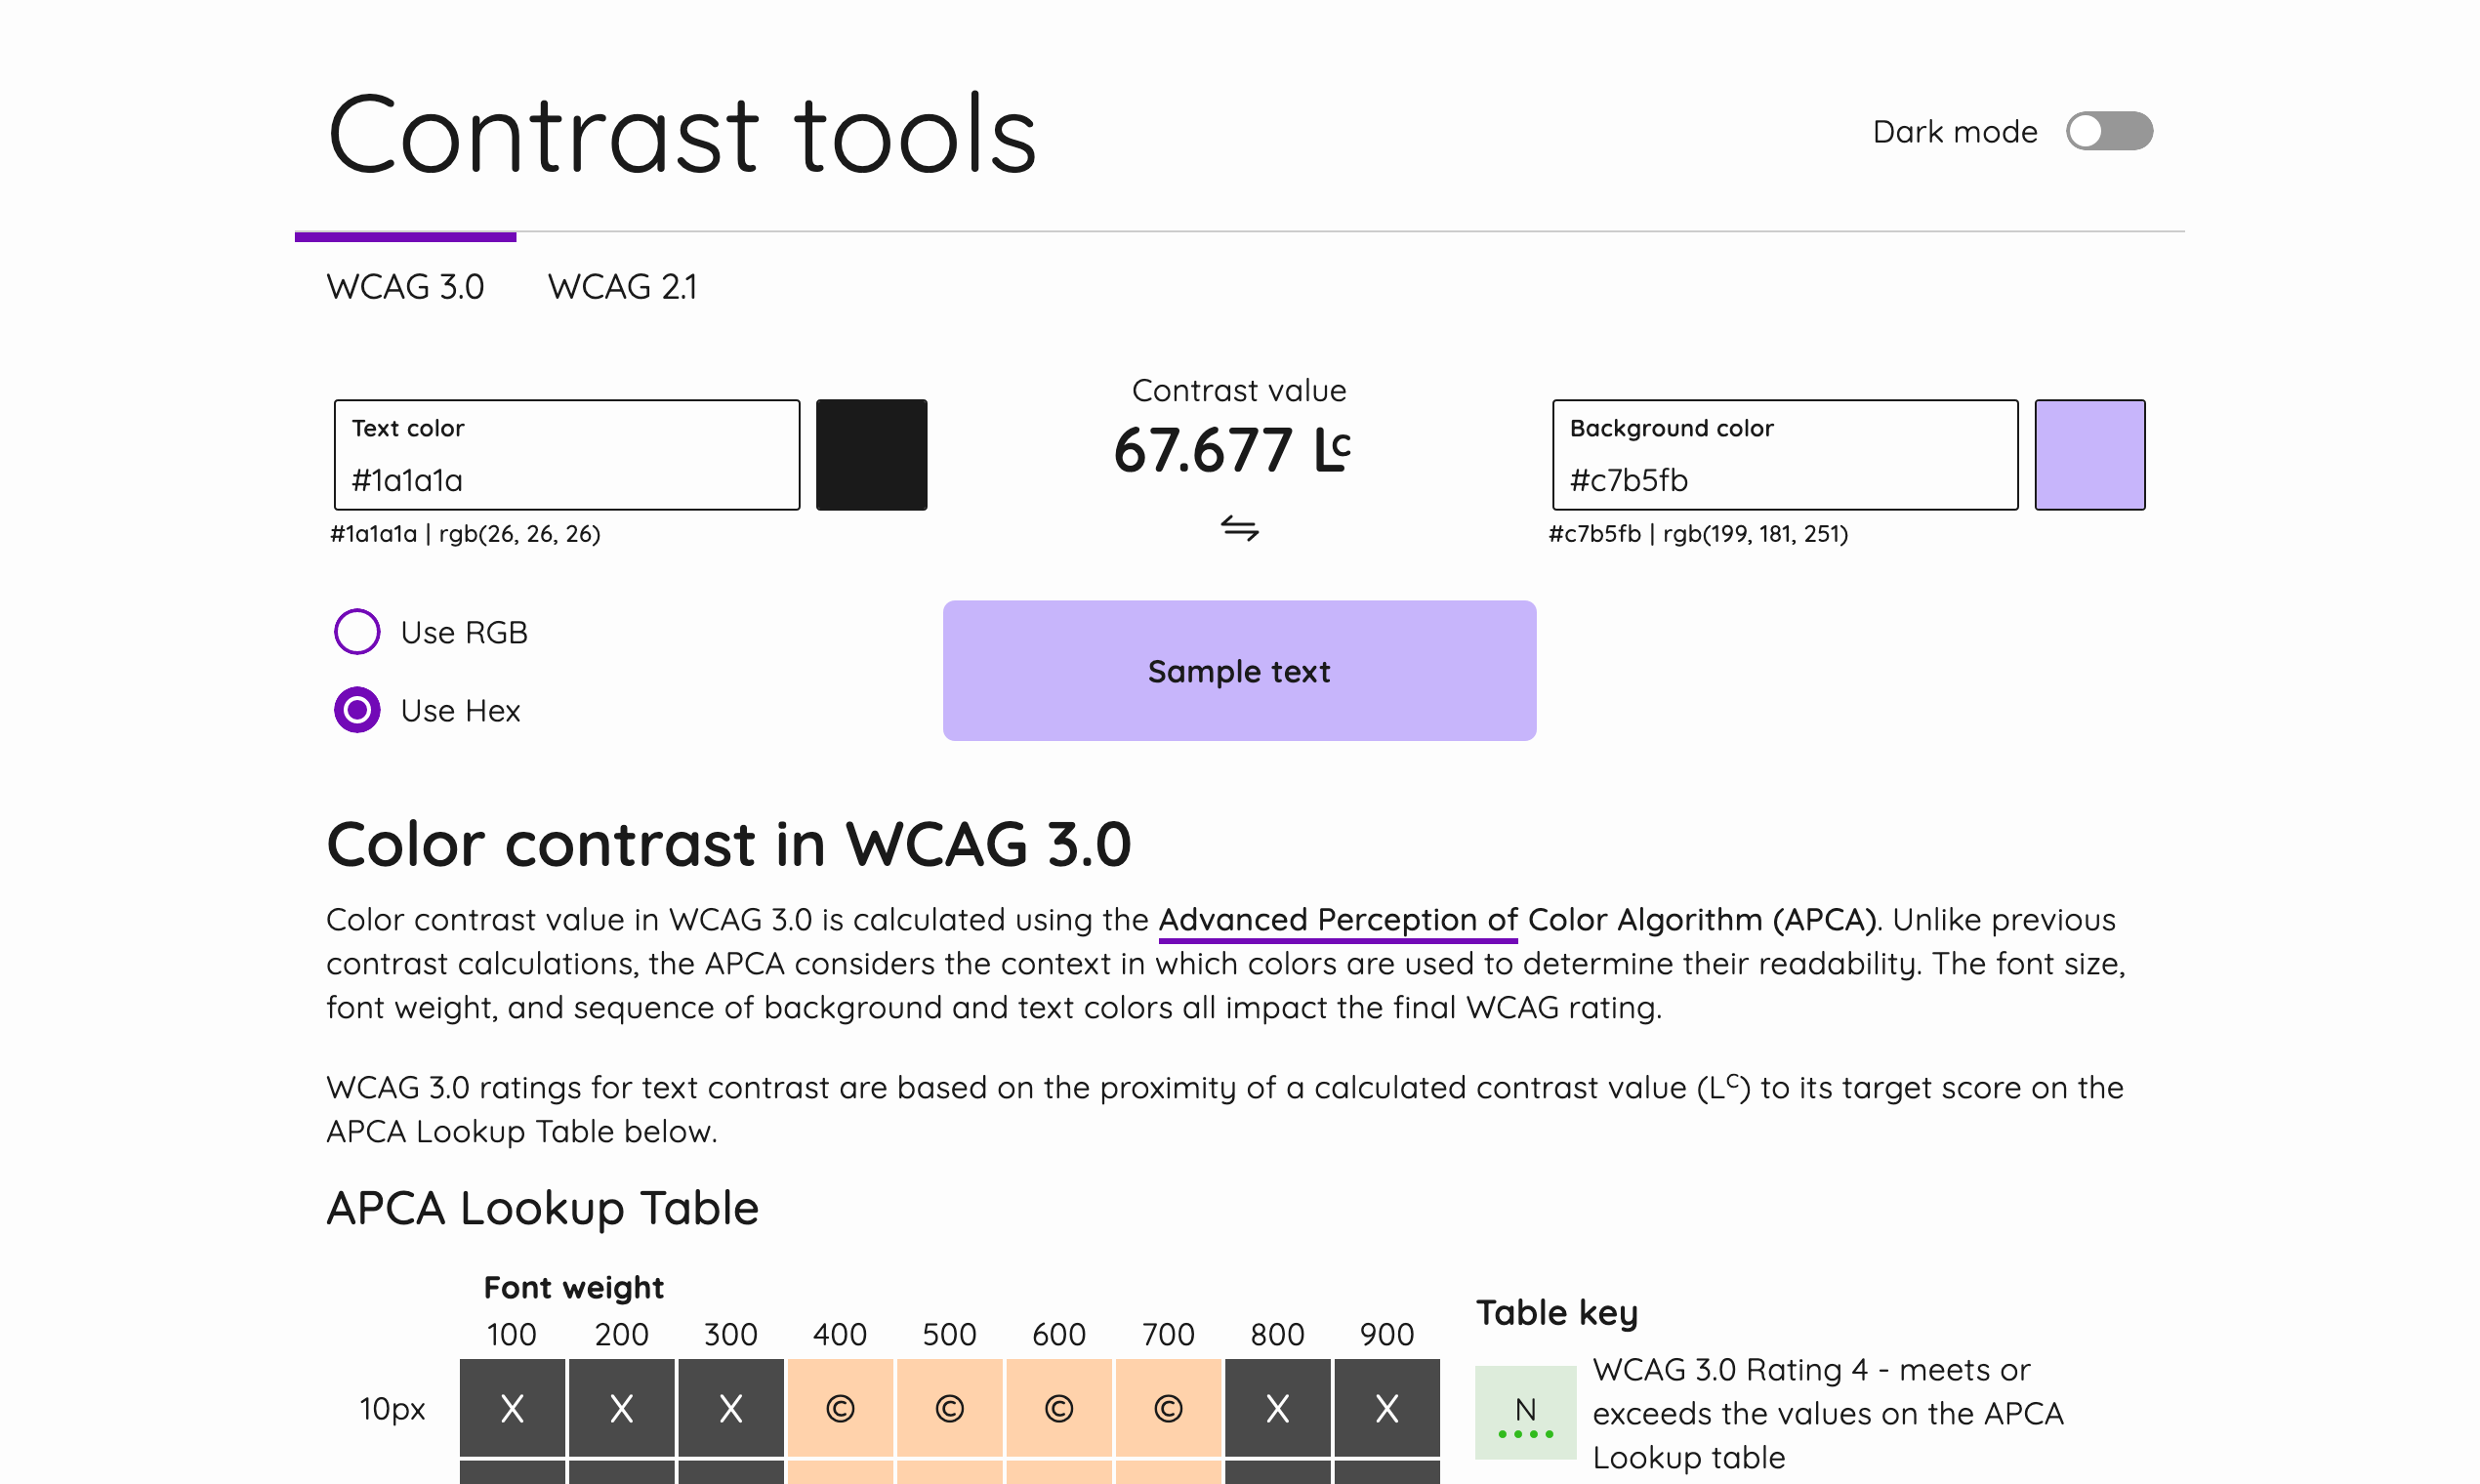This screenshot has height=1484, width=2480.
Task: Select the Use RGB radio button
Action: (356, 631)
